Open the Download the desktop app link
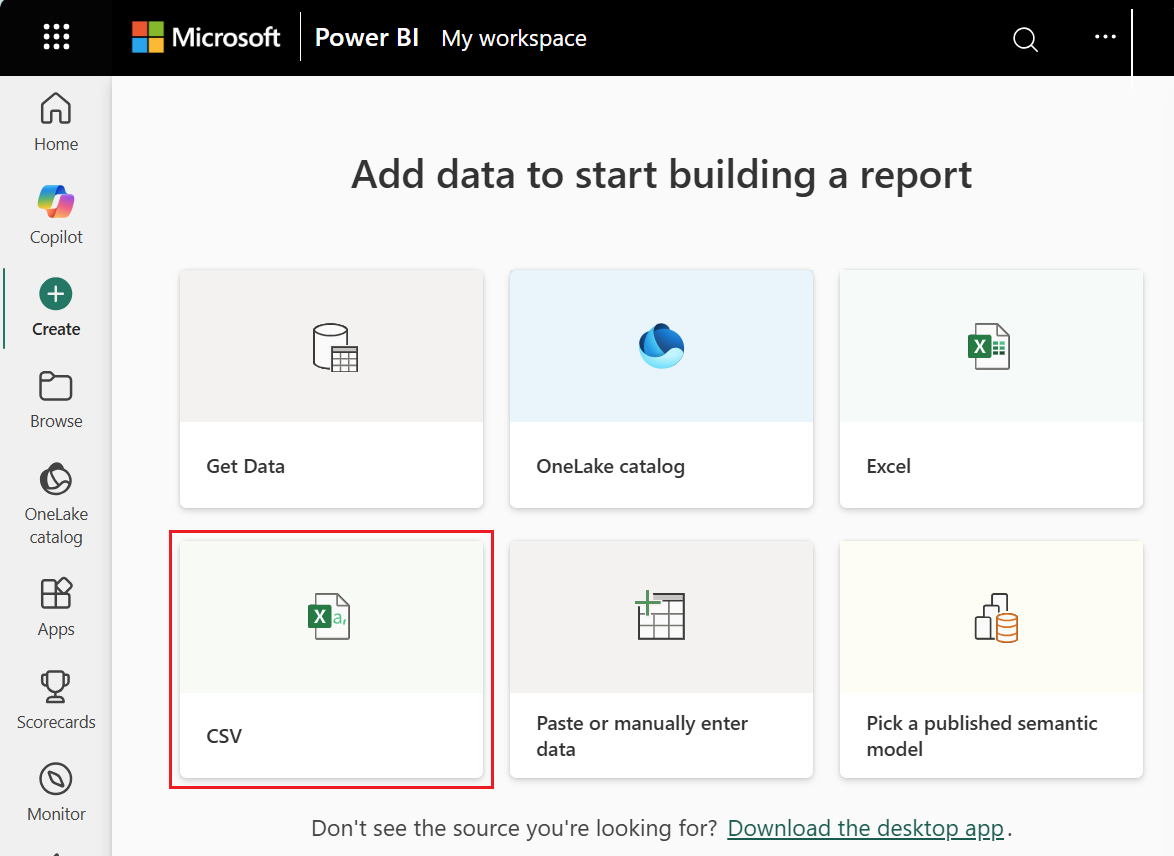1174x856 pixels. [866, 828]
